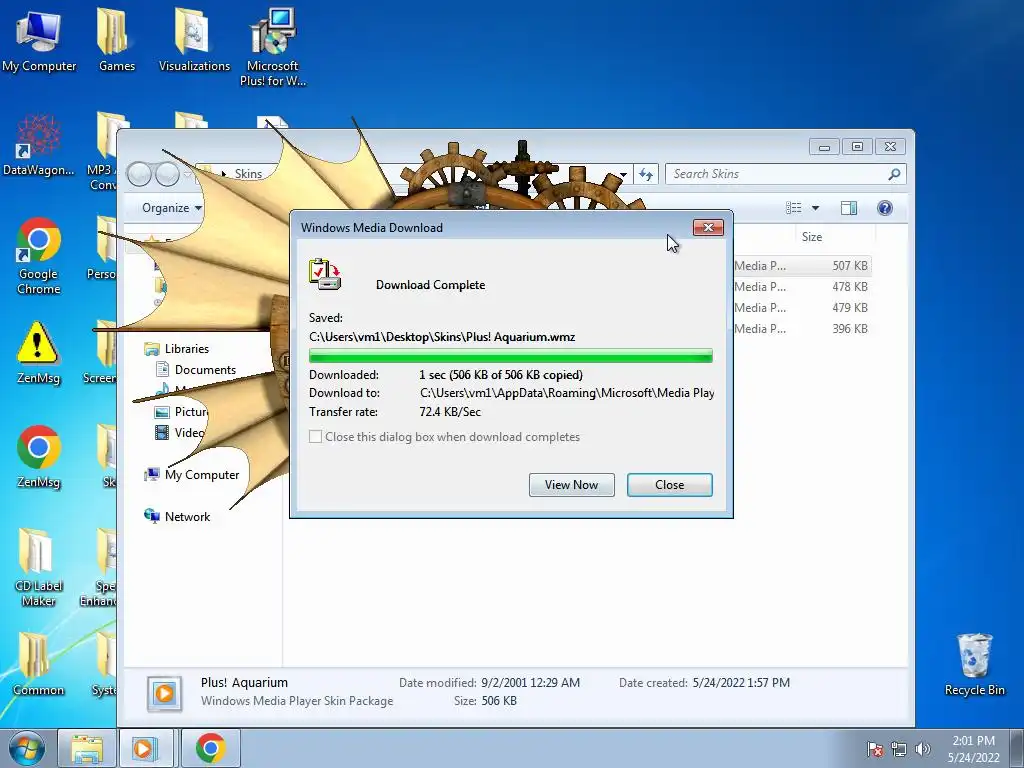Click the Download Complete status text
The width and height of the screenshot is (1024, 768).
(430, 285)
